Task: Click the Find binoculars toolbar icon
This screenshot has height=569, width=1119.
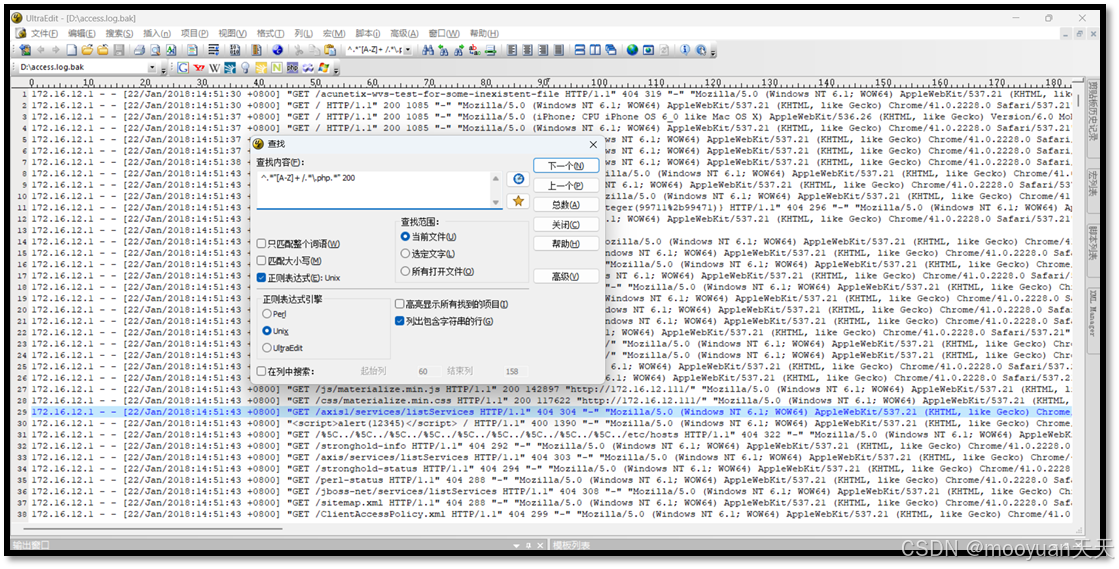Action: pyautogui.click(x=427, y=50)
